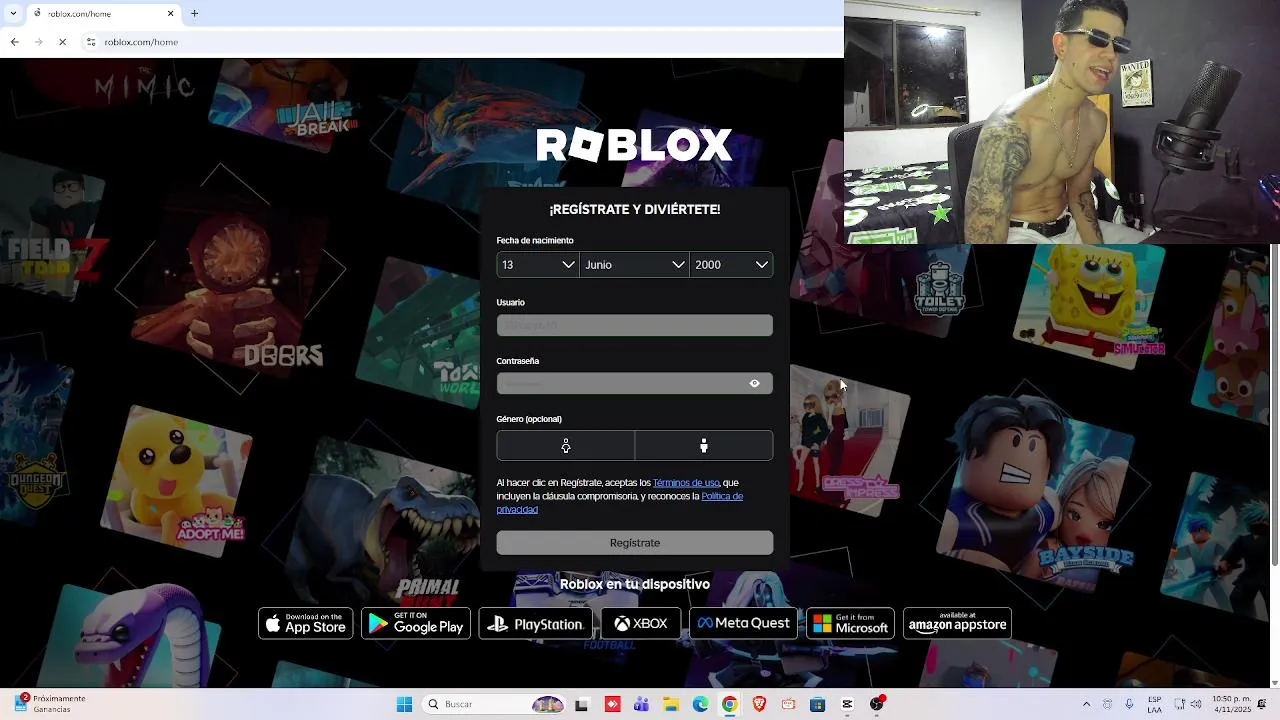Click the Amazon Appstore badge

(x=957, y=624)
